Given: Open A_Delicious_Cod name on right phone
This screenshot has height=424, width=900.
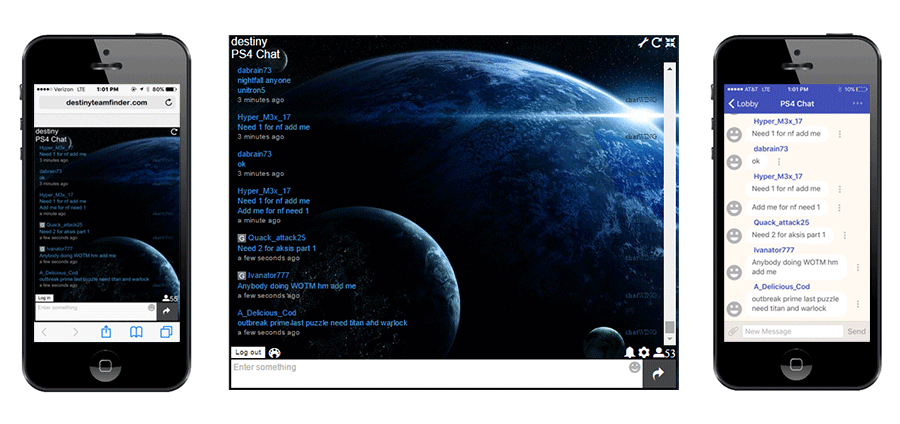Looking at the screenshot, I should point(781,286).
